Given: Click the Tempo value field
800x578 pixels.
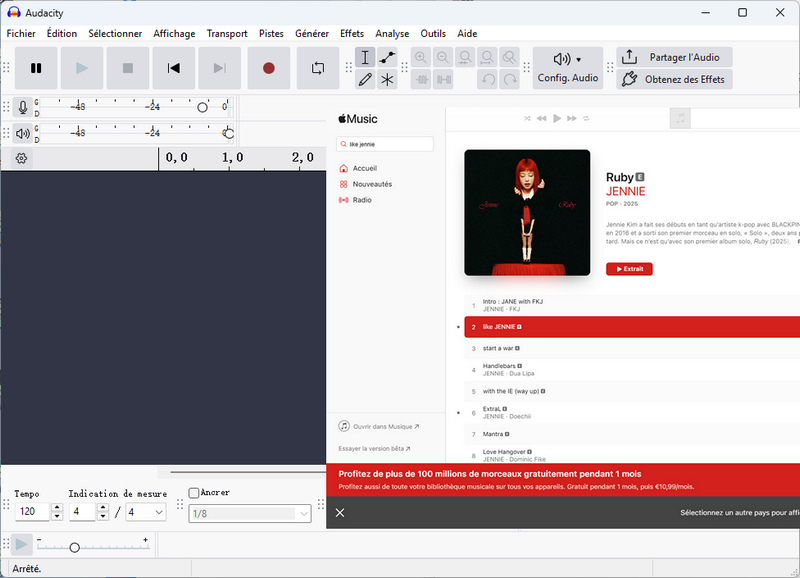Looking at the screenshot, I should click(x=32, y=512).
